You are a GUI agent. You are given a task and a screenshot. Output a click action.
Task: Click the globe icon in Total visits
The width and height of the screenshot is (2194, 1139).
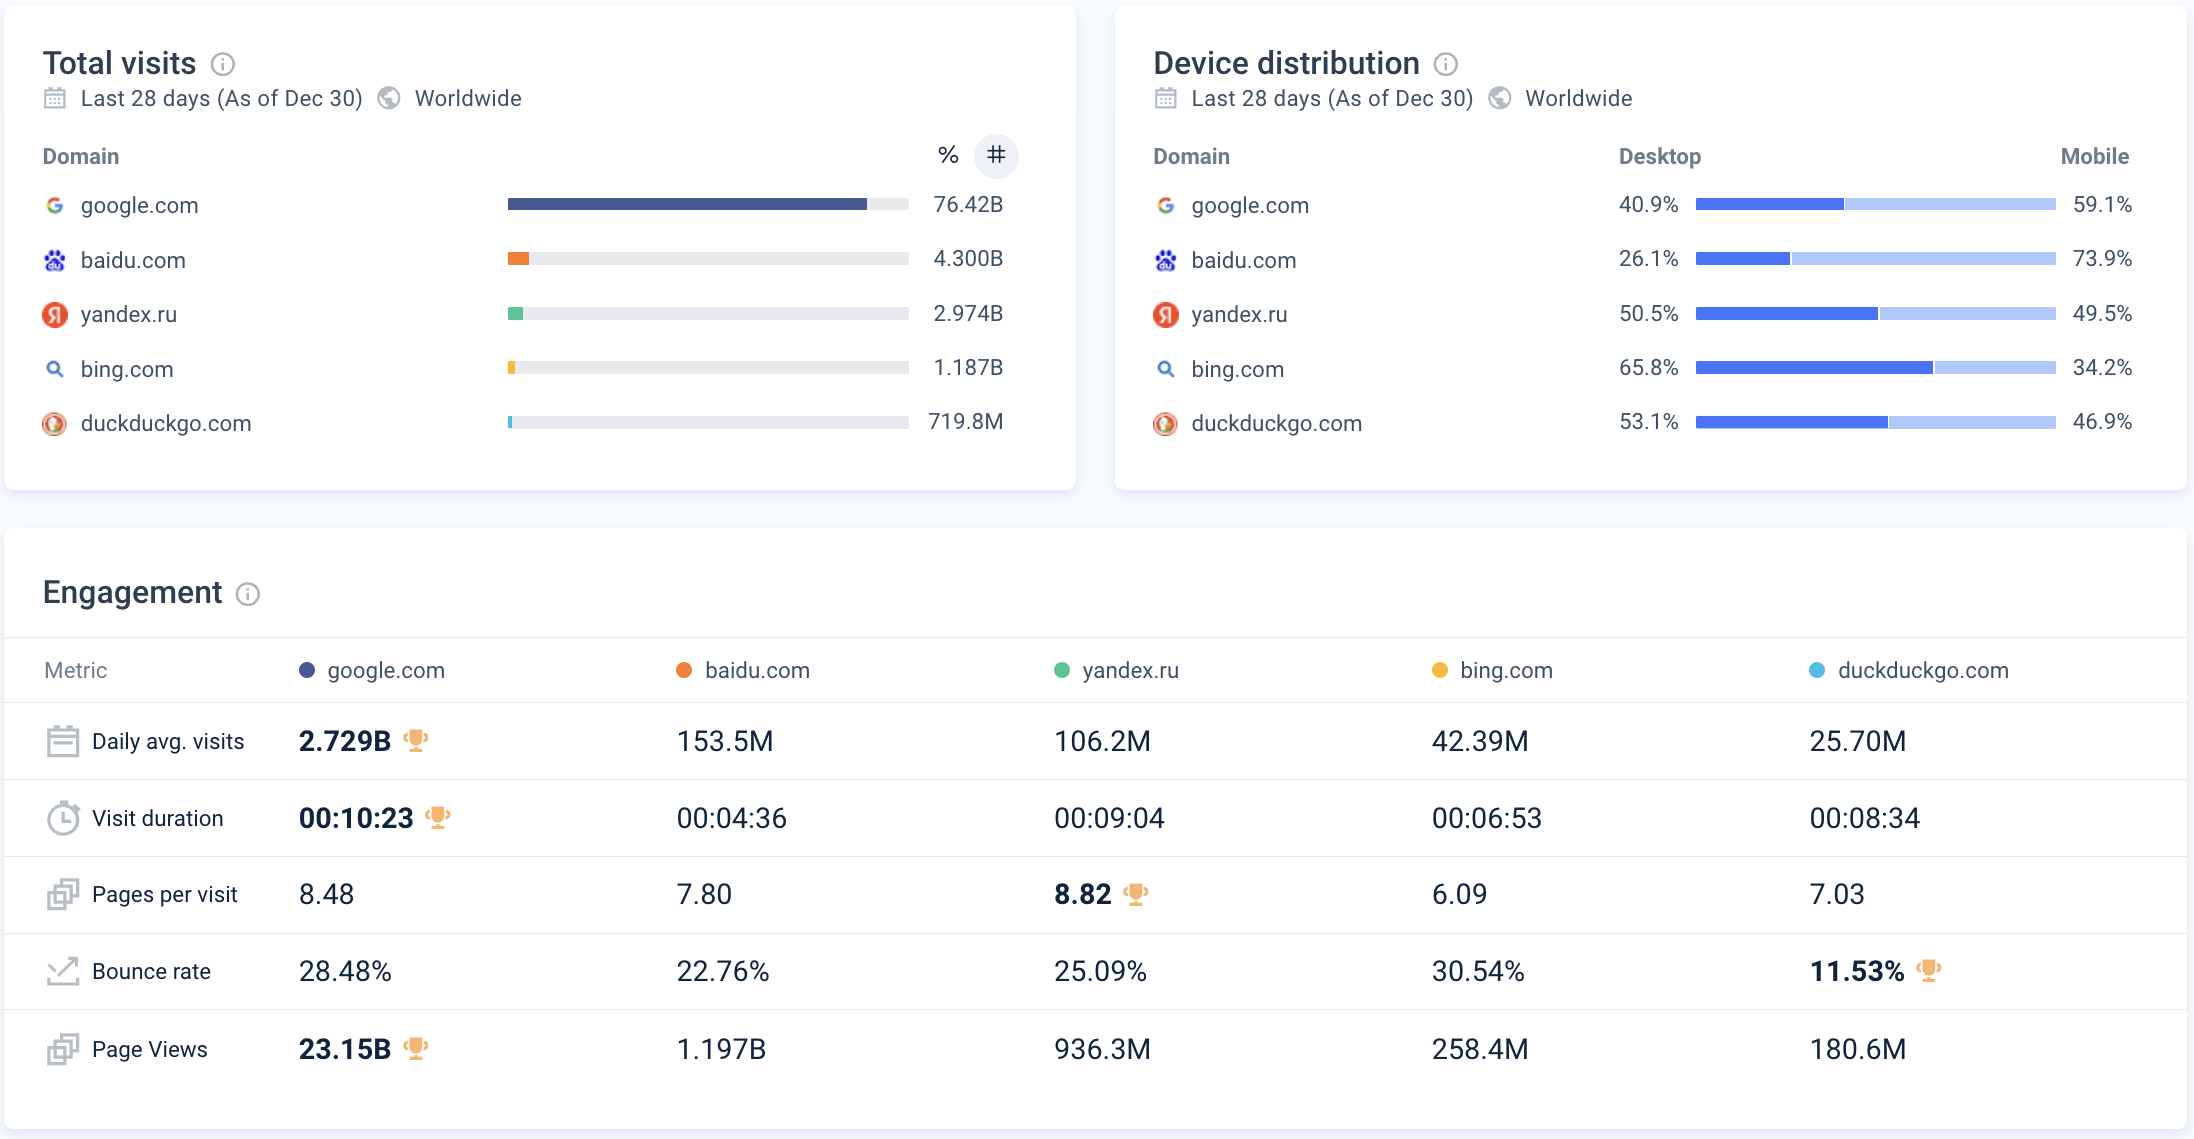[x=389, y=98]
